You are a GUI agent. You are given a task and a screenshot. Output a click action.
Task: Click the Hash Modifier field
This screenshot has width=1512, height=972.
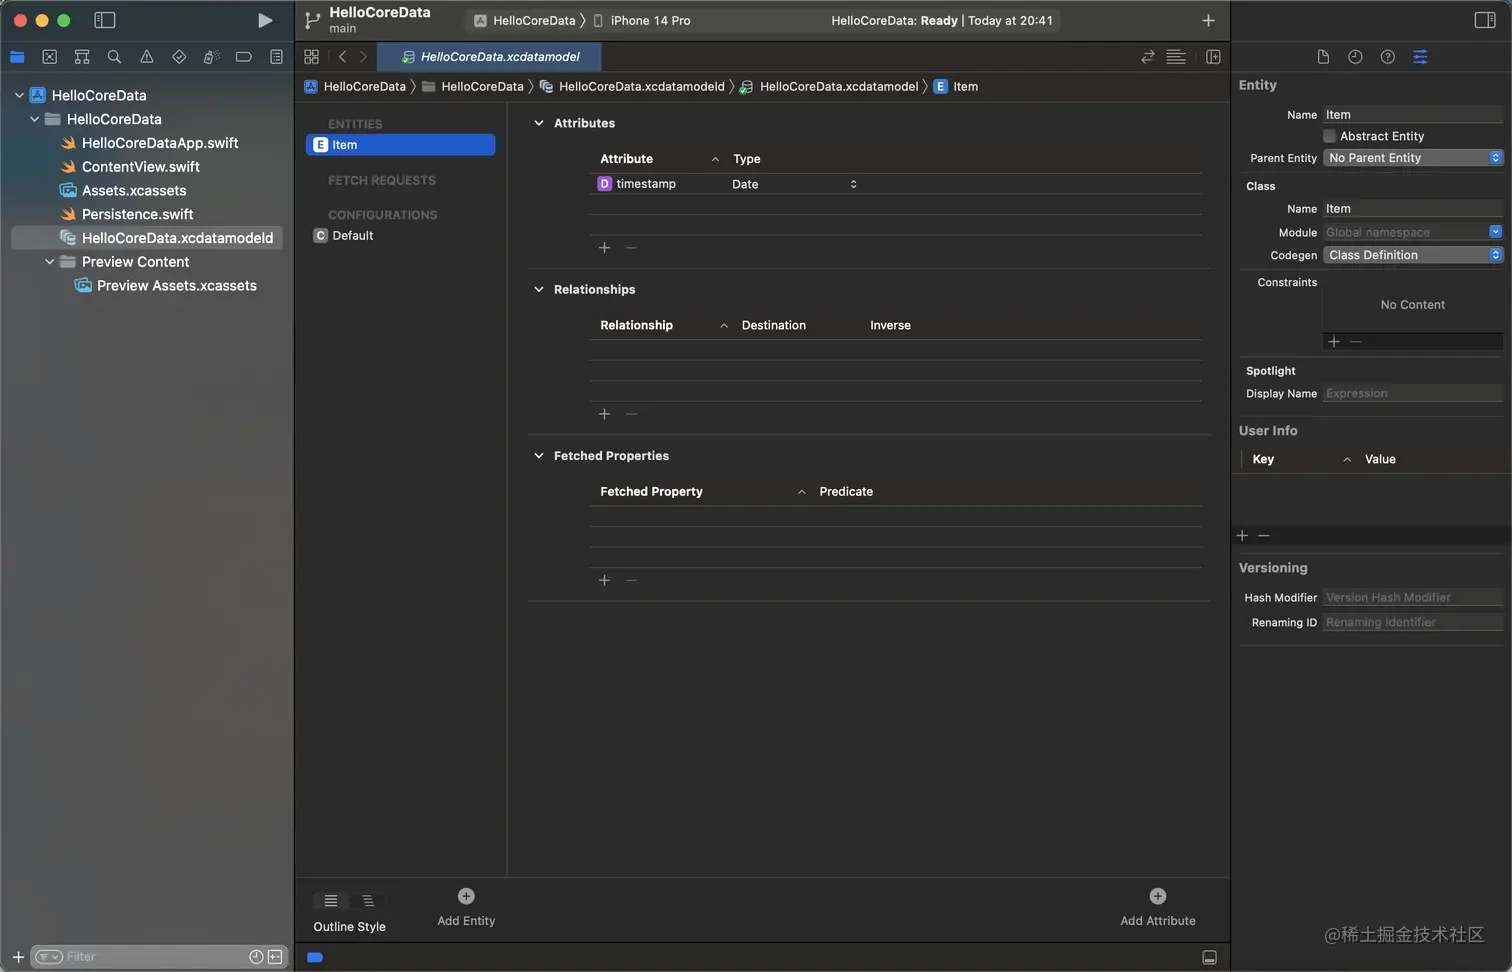[1413, 598]
